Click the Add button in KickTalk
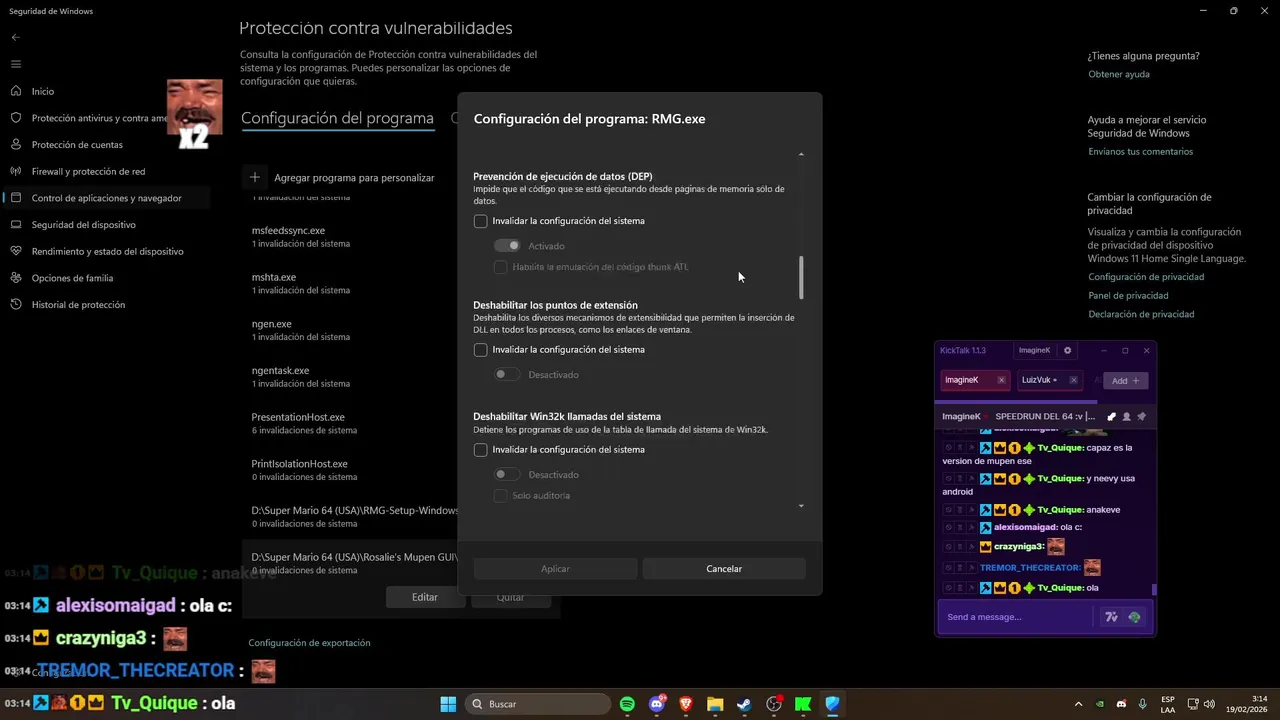 (x=1125, y=380)
